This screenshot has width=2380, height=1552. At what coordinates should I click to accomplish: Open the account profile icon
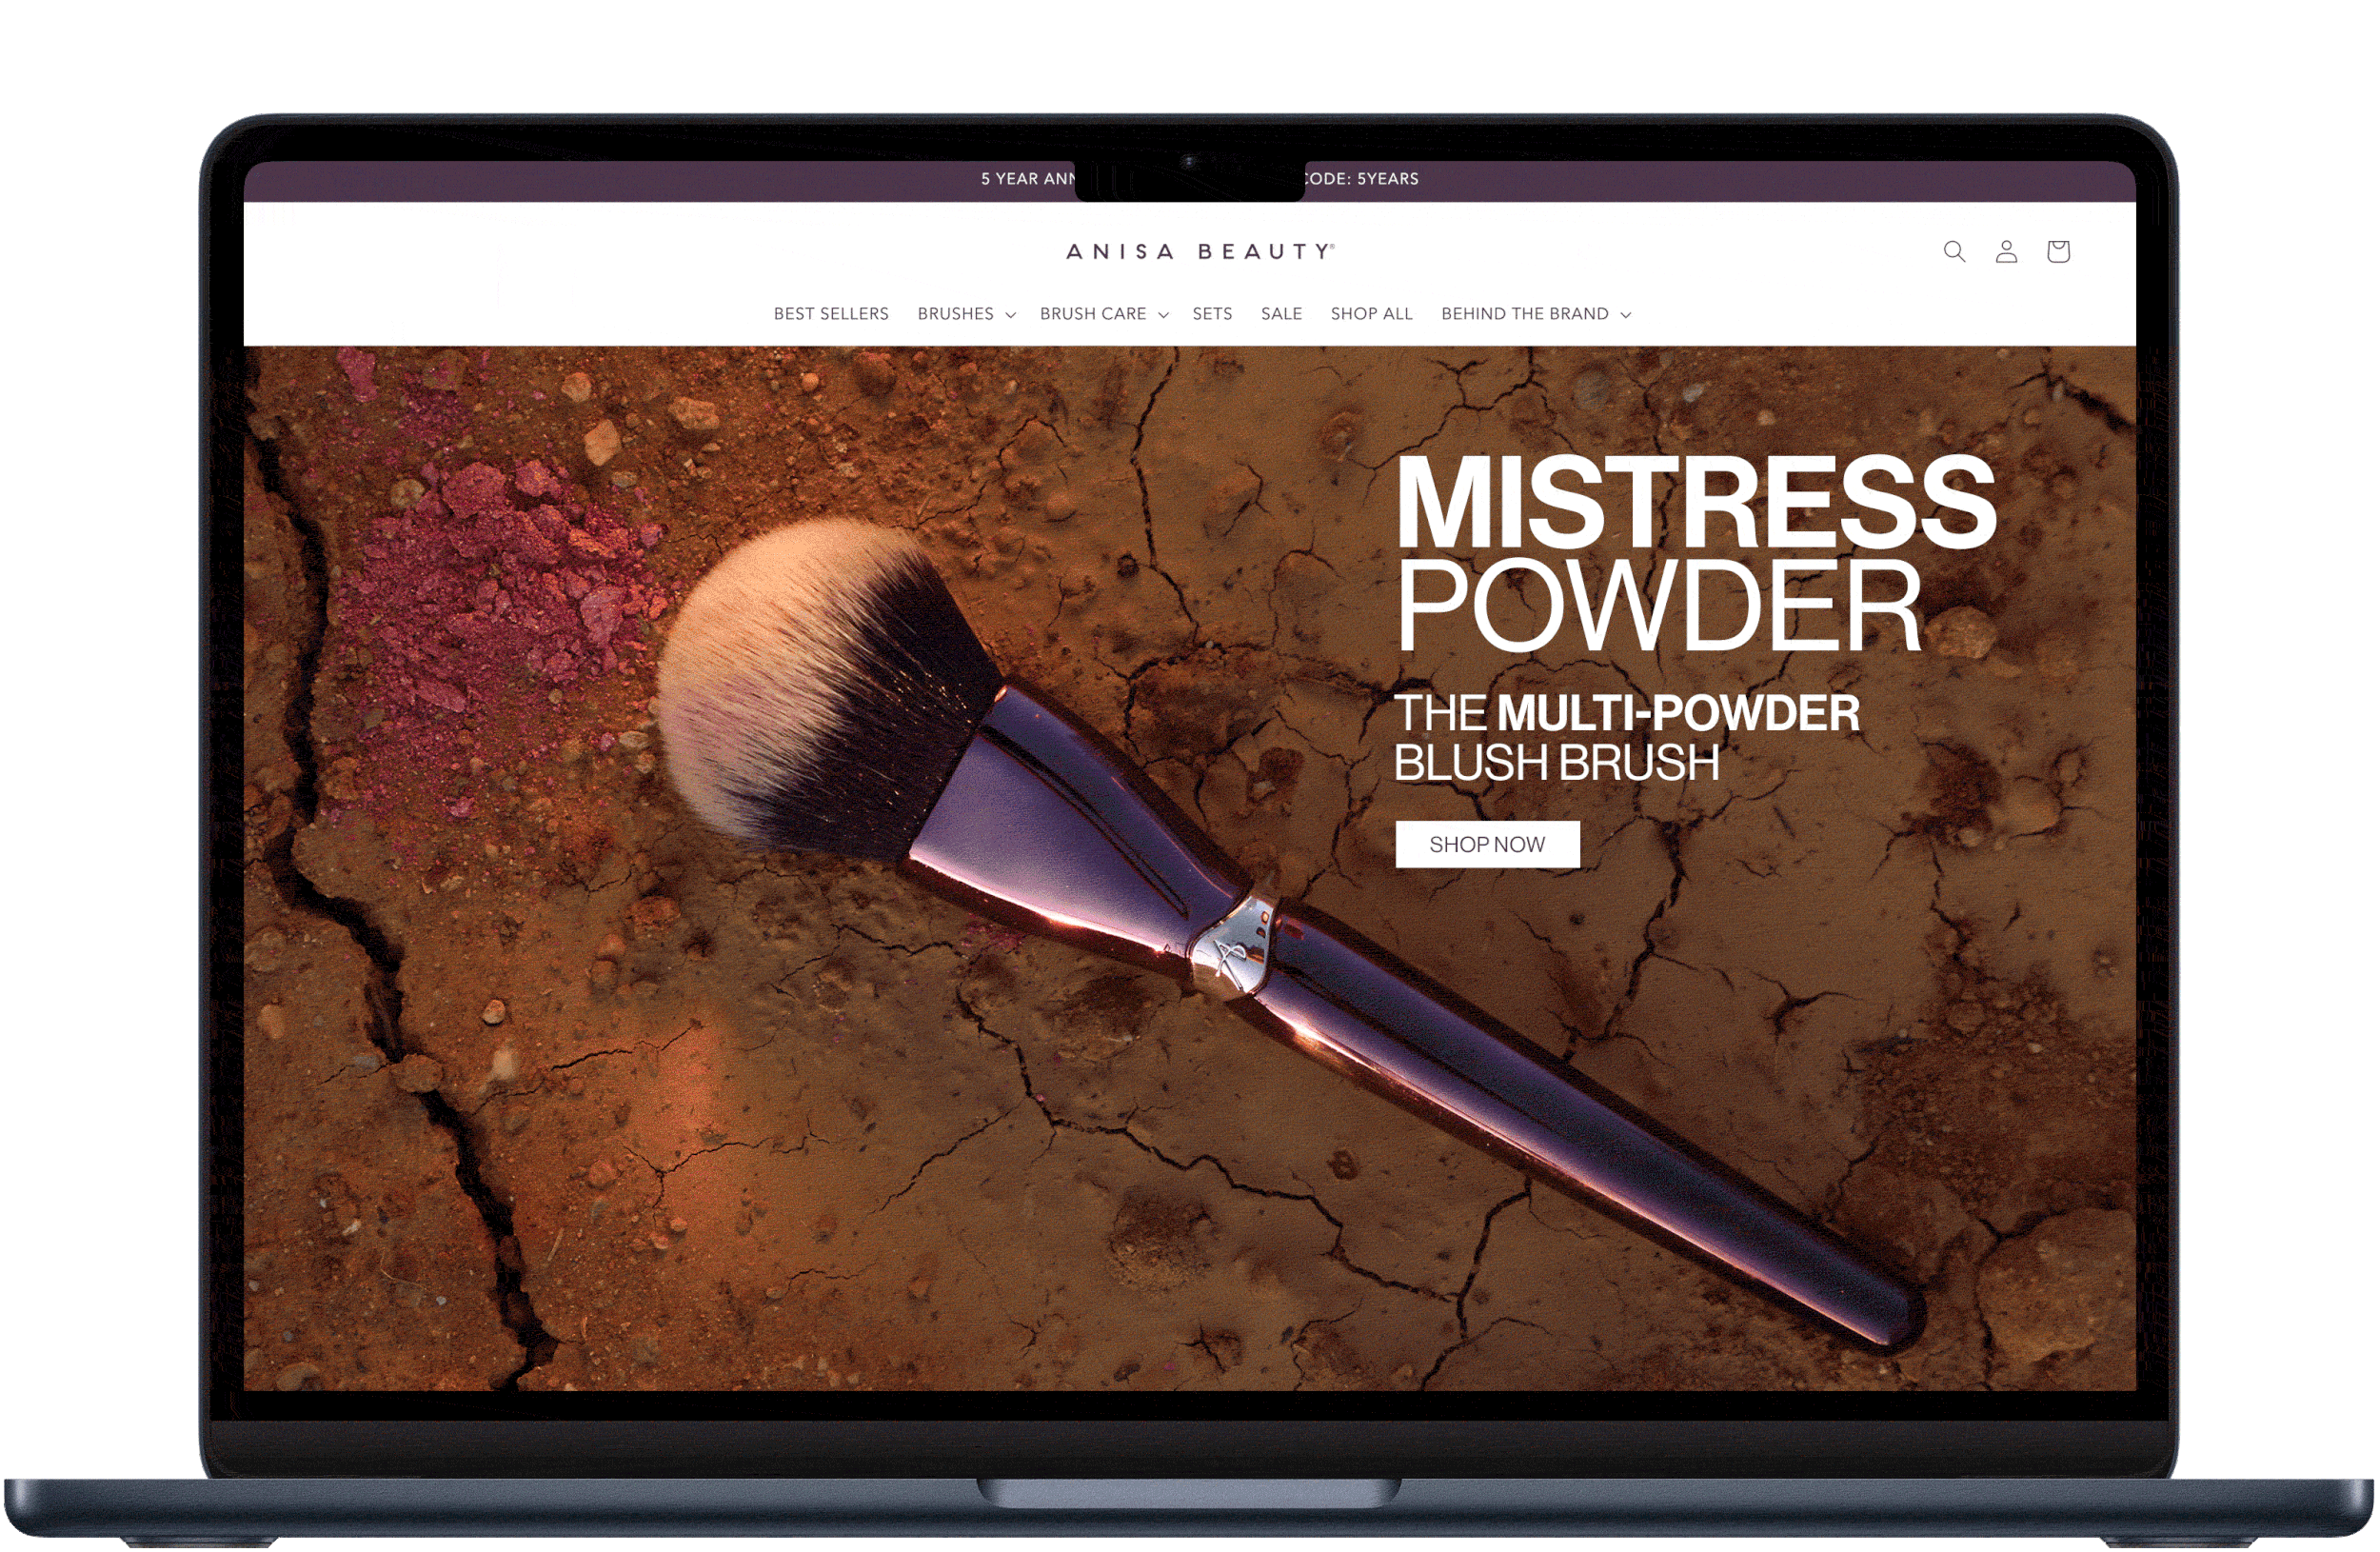click(2006, 252)
